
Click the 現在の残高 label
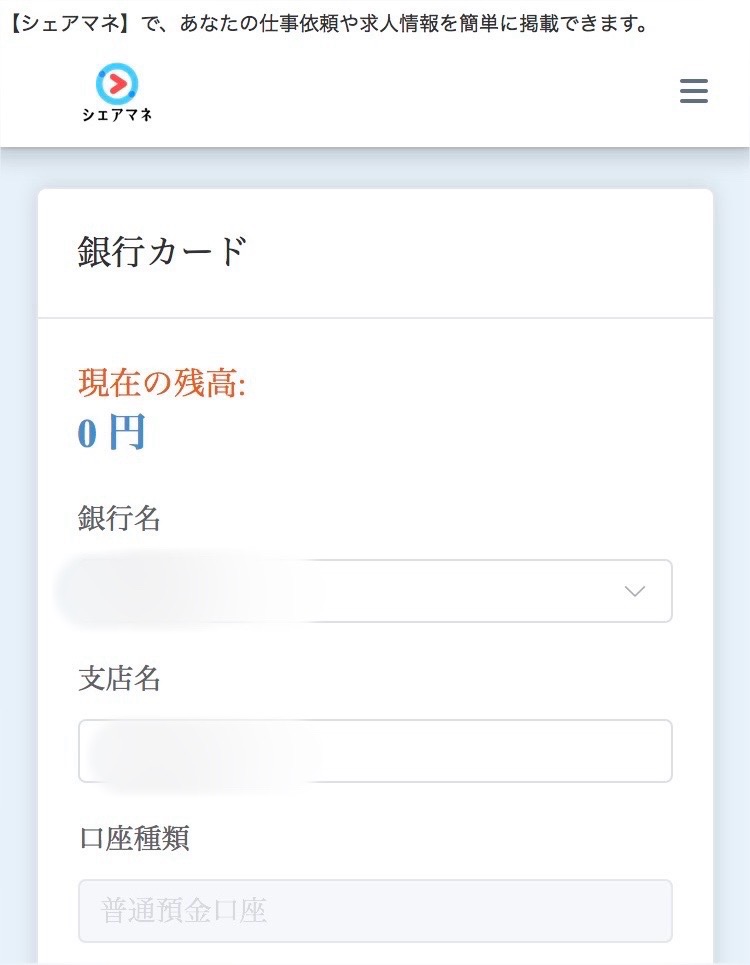coord(162,383)
